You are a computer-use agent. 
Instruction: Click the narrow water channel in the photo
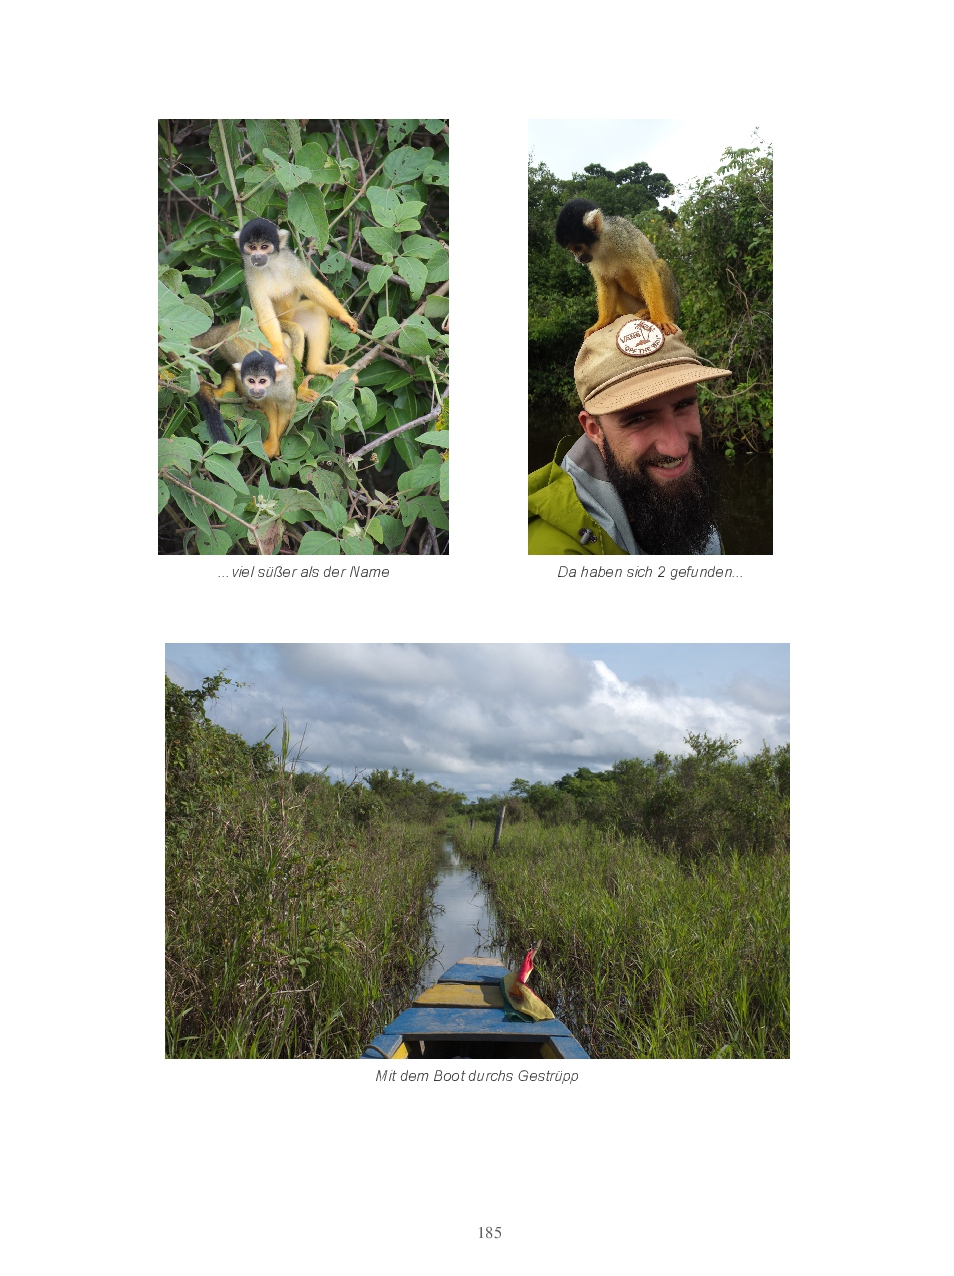pos(460,910)
